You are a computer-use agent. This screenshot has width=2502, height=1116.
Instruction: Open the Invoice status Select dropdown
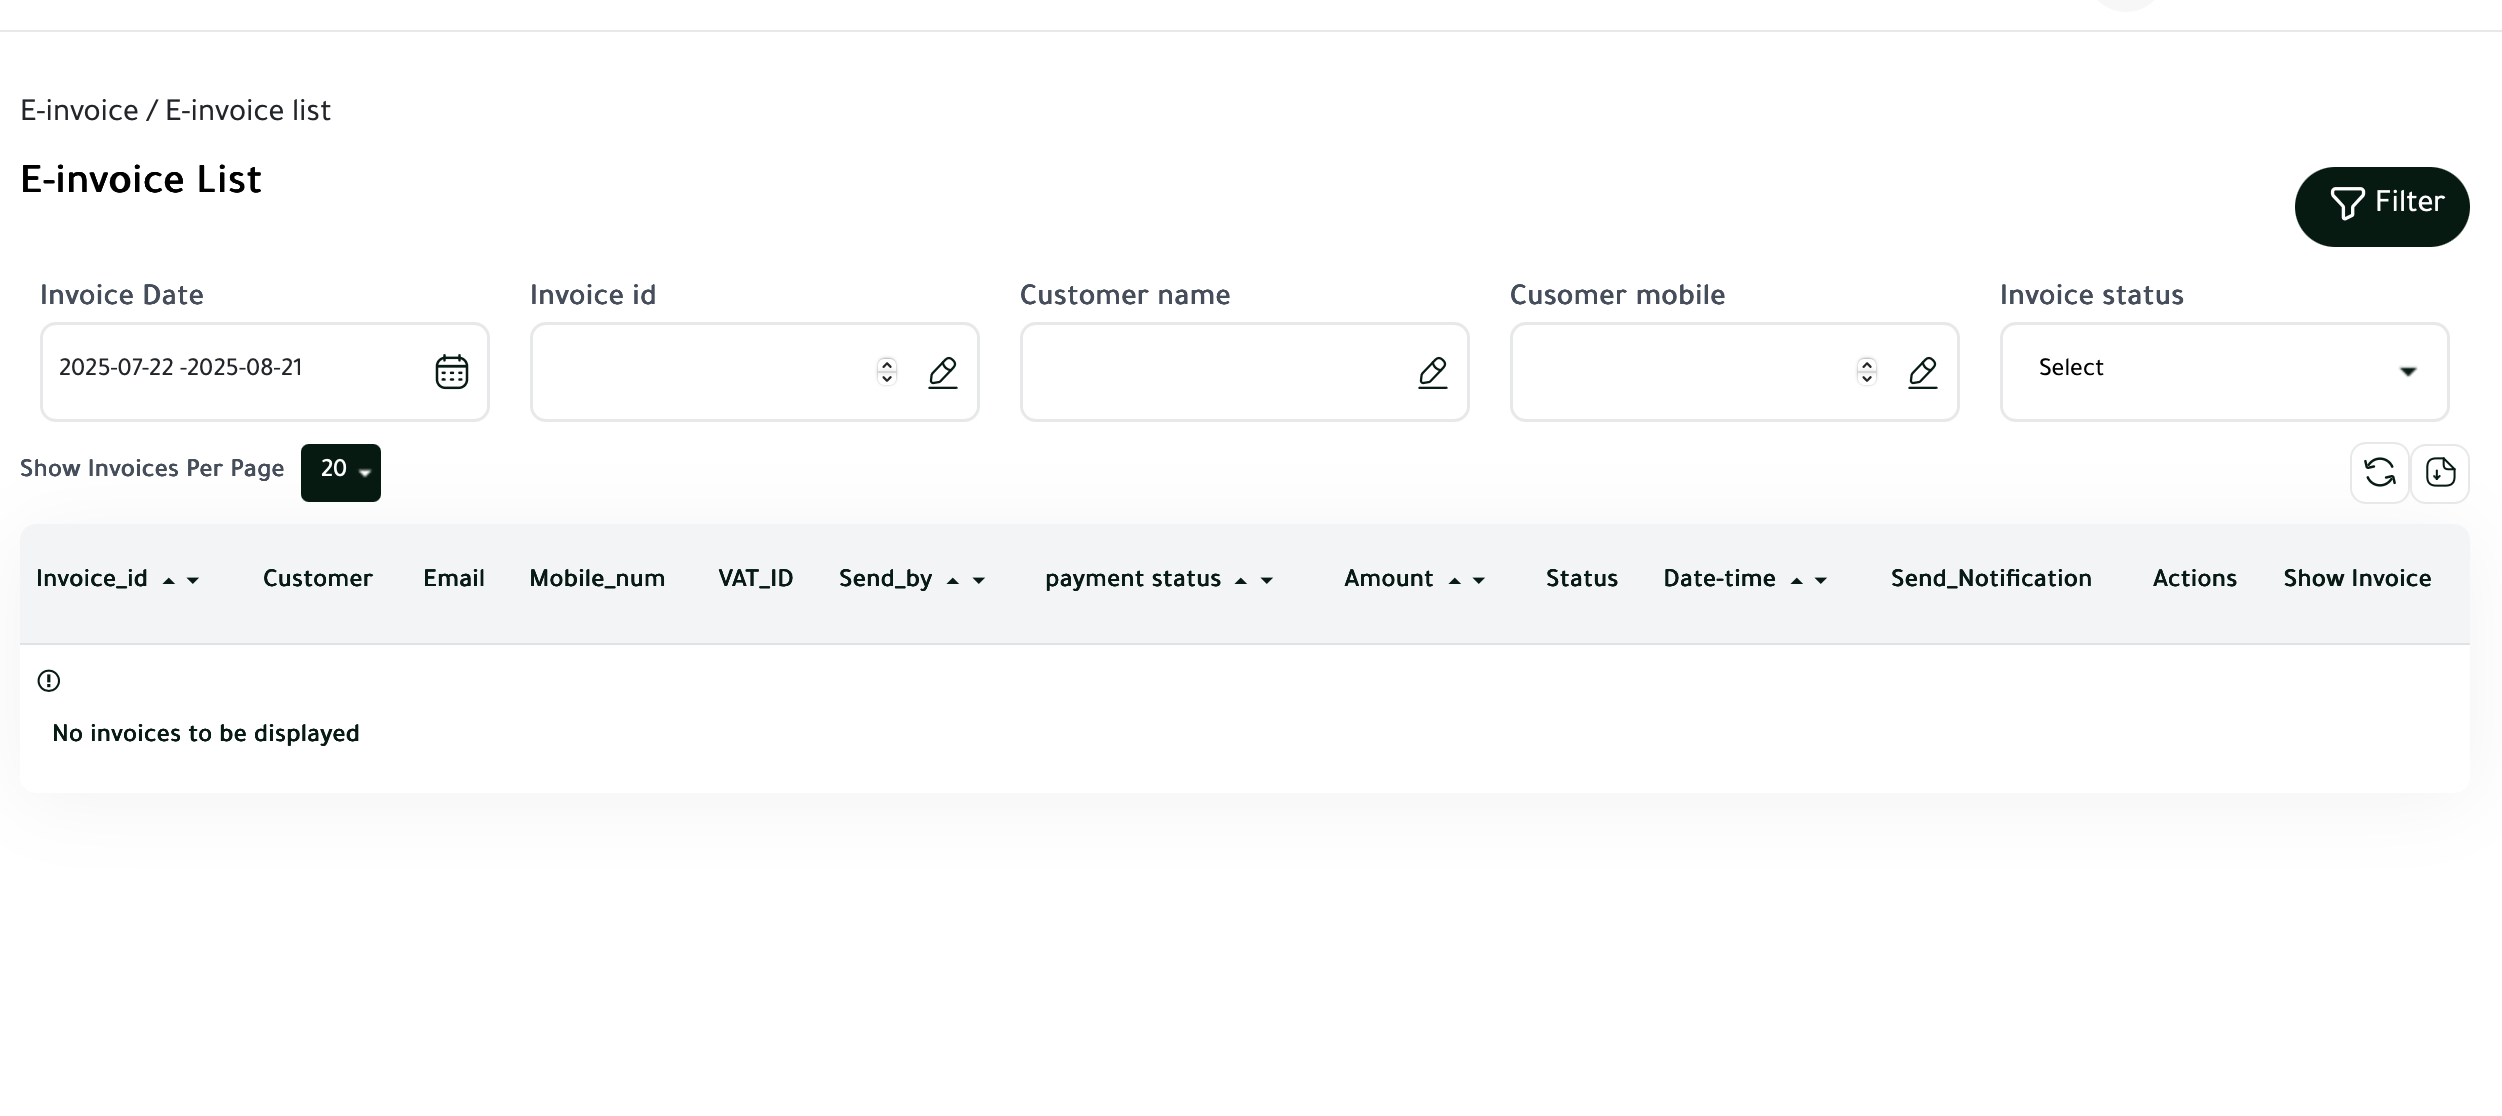point(2224,371)
